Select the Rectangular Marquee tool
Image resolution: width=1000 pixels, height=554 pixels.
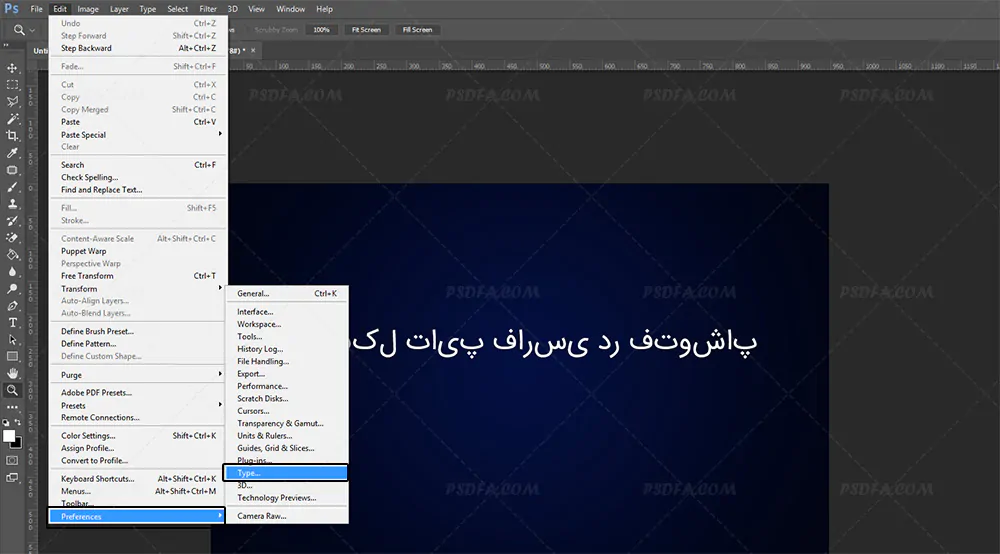(12, 85)
